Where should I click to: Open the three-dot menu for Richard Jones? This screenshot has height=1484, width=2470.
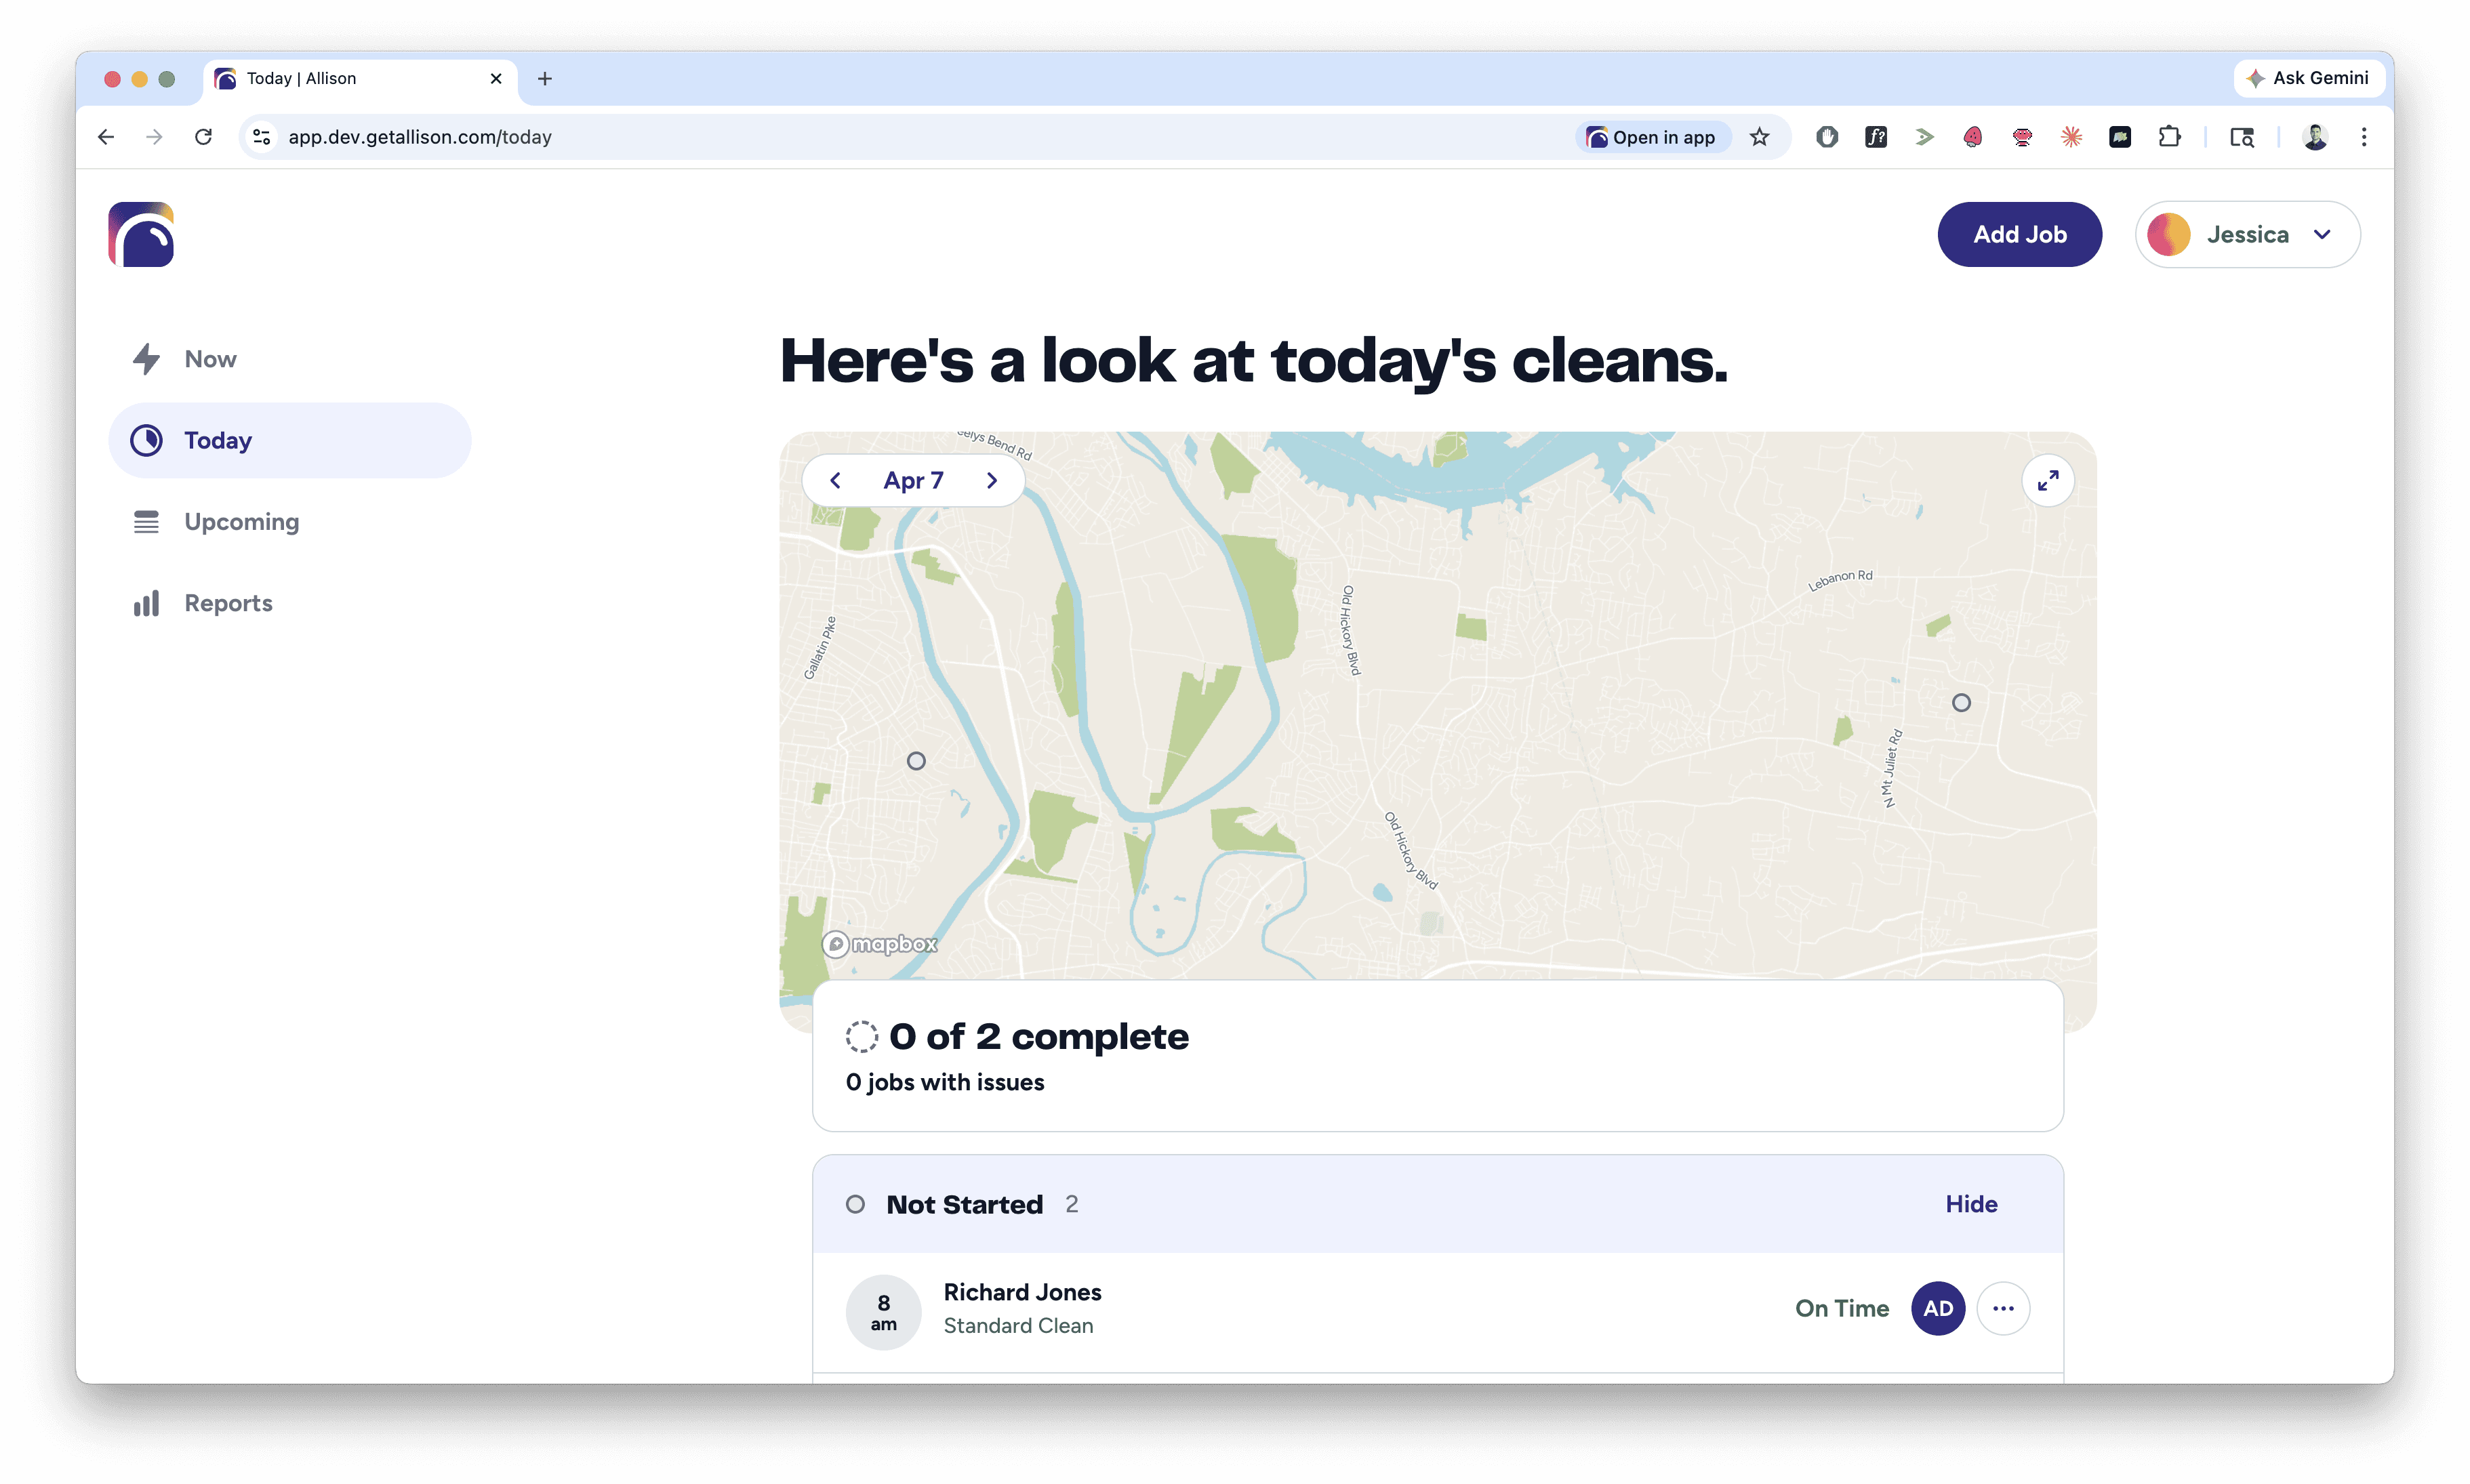tap(2002, 1308)
